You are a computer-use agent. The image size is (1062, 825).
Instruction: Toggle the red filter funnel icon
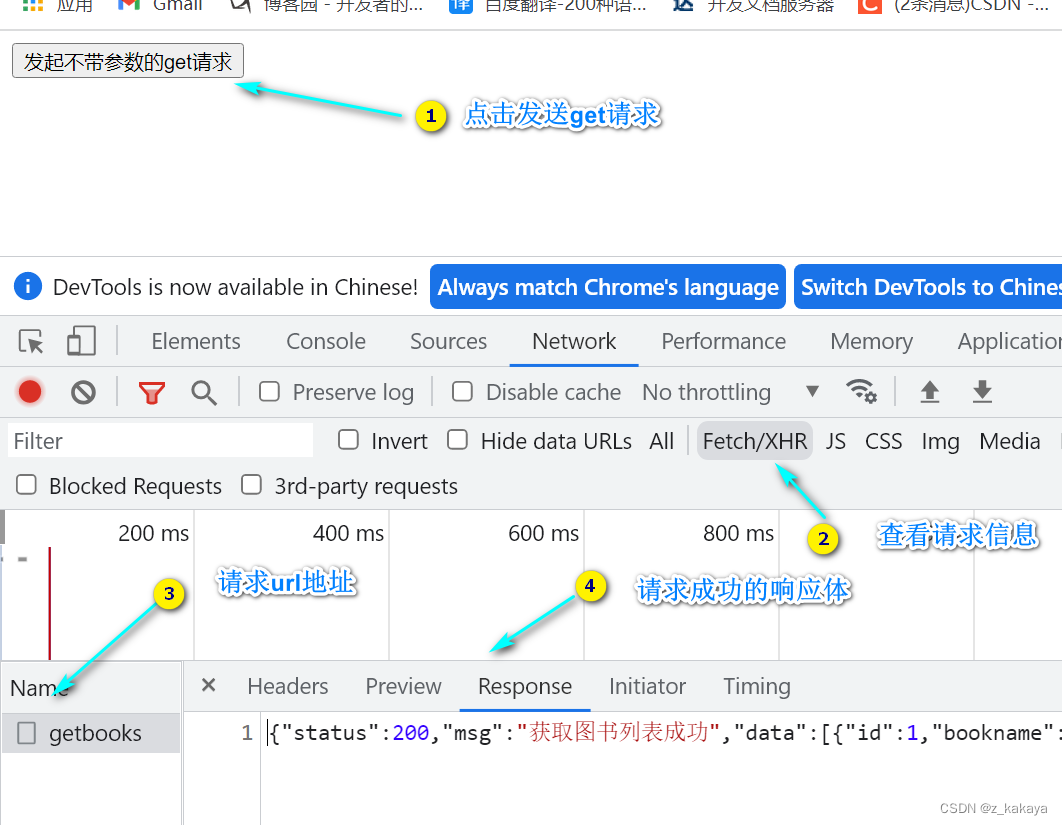[152, 392]
